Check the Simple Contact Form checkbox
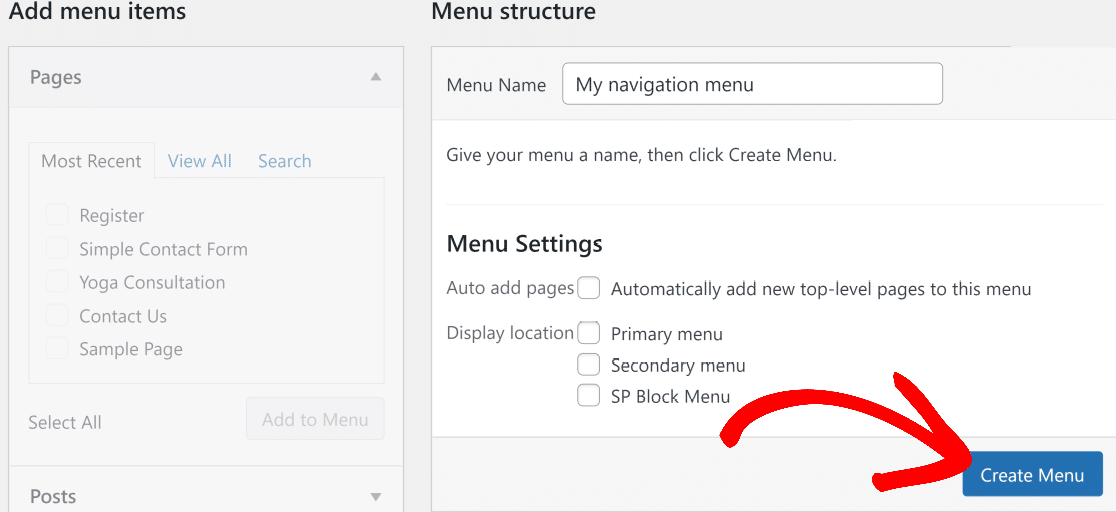The width and height of the screenshot is (1116, 512). (x=57, y=249)
